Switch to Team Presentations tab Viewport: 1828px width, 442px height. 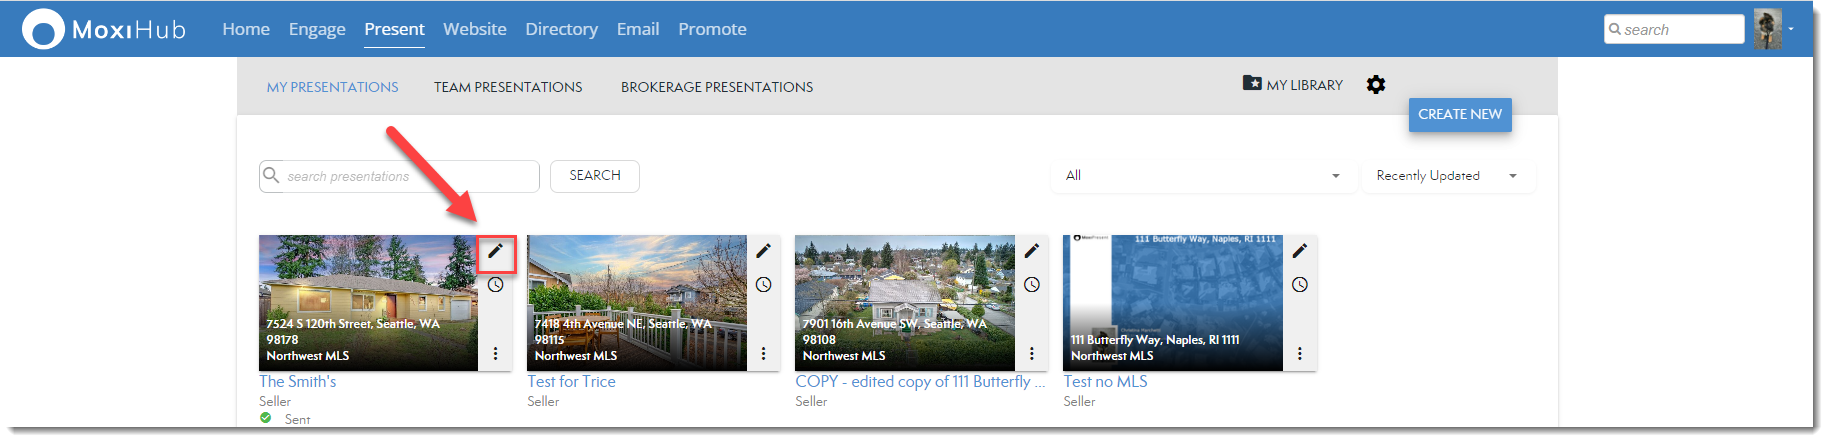click(x=508, y=87)
